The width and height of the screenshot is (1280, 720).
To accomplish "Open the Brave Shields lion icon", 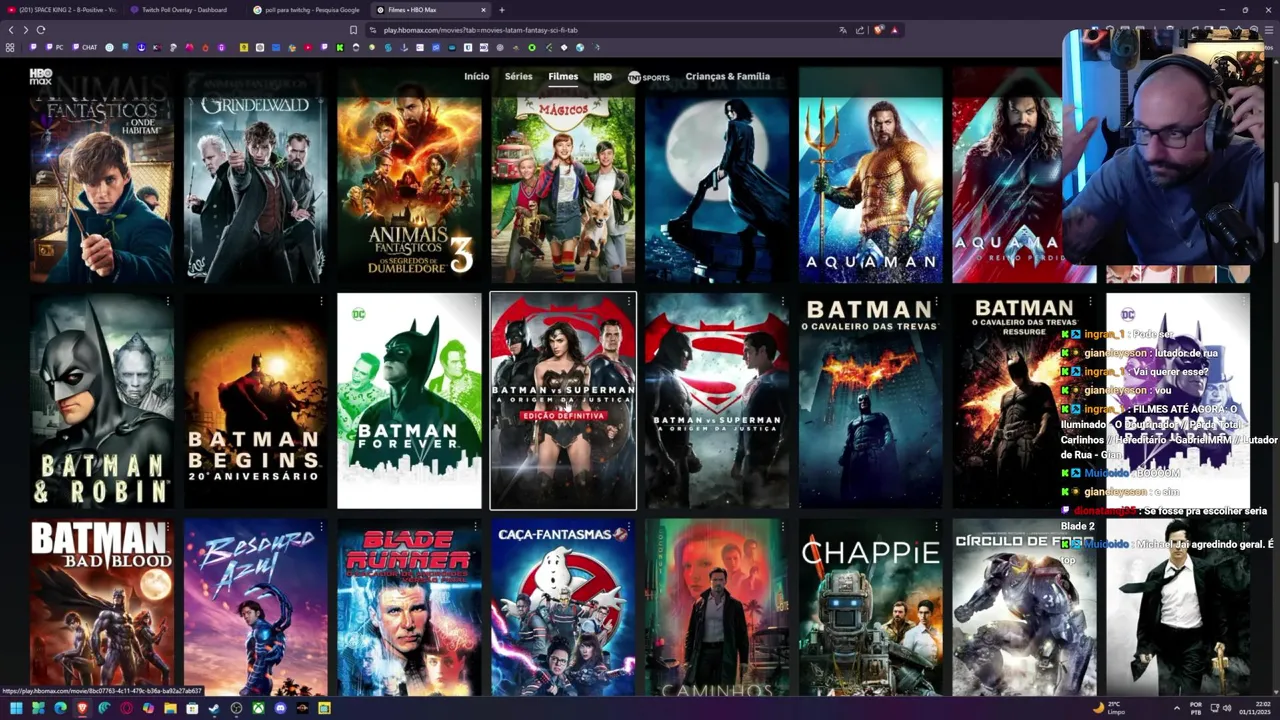I will (x=879, y=30).
